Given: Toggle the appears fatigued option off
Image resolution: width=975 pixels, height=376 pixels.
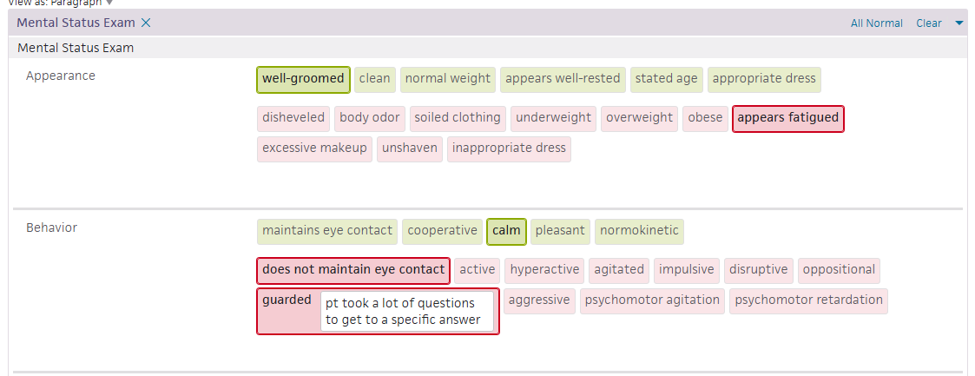Looking at the screenshot, I should pyautogui.click(x=788, y=119).
